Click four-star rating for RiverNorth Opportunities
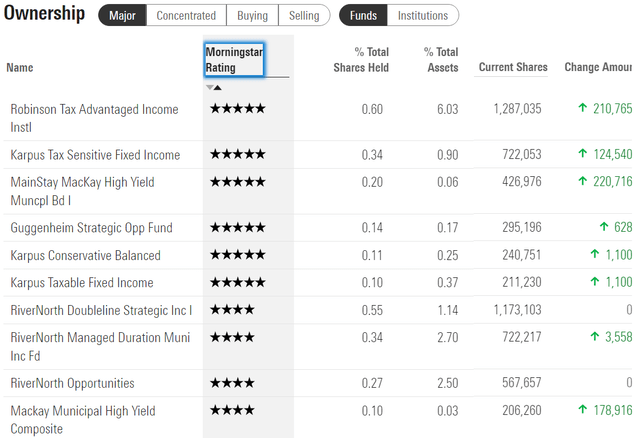640x438 pixels. (232, 383)
